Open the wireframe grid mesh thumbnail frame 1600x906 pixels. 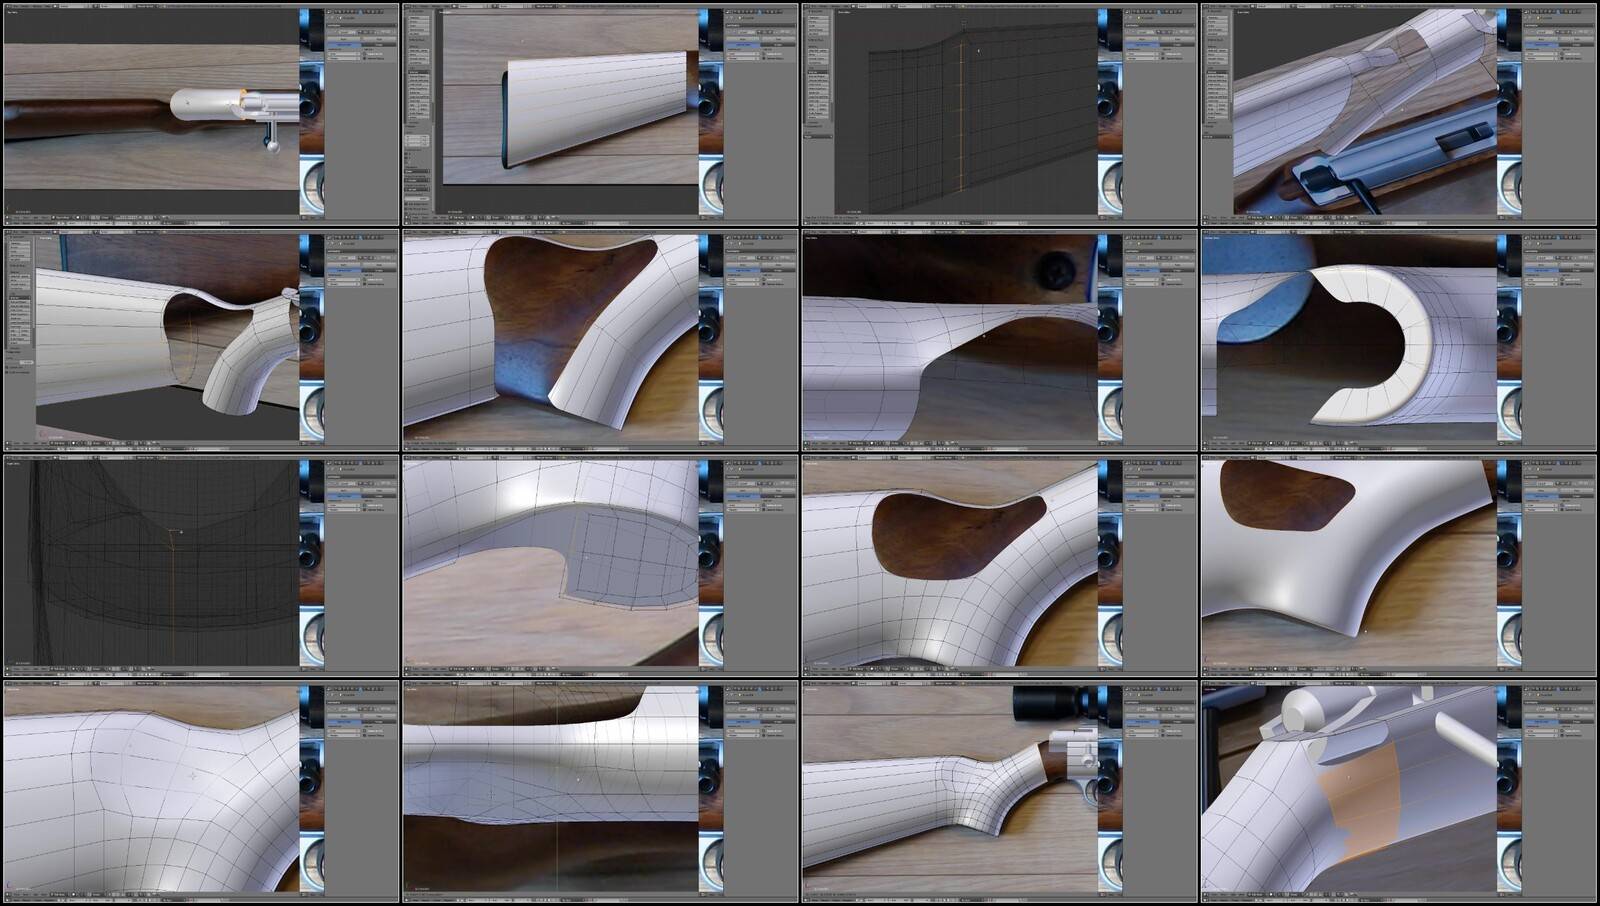1000,114
